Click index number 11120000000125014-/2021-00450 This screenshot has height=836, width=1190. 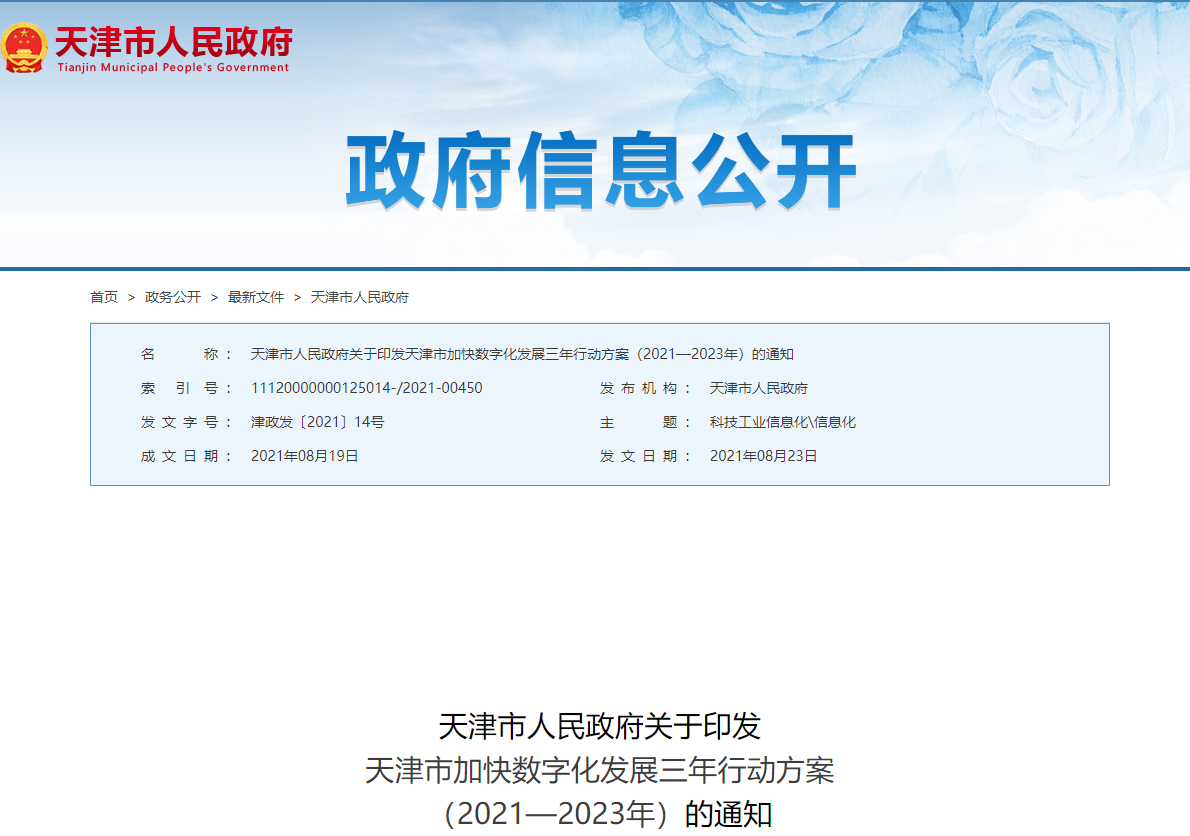click(366, 388)
